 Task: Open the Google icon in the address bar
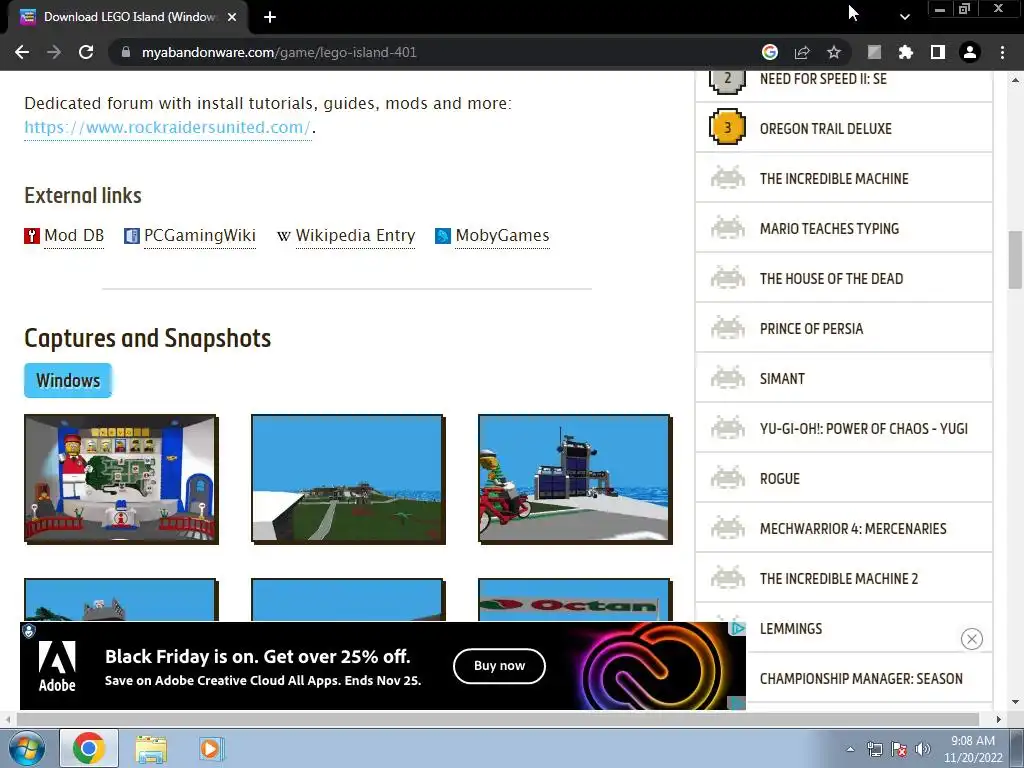coord(770,52)
